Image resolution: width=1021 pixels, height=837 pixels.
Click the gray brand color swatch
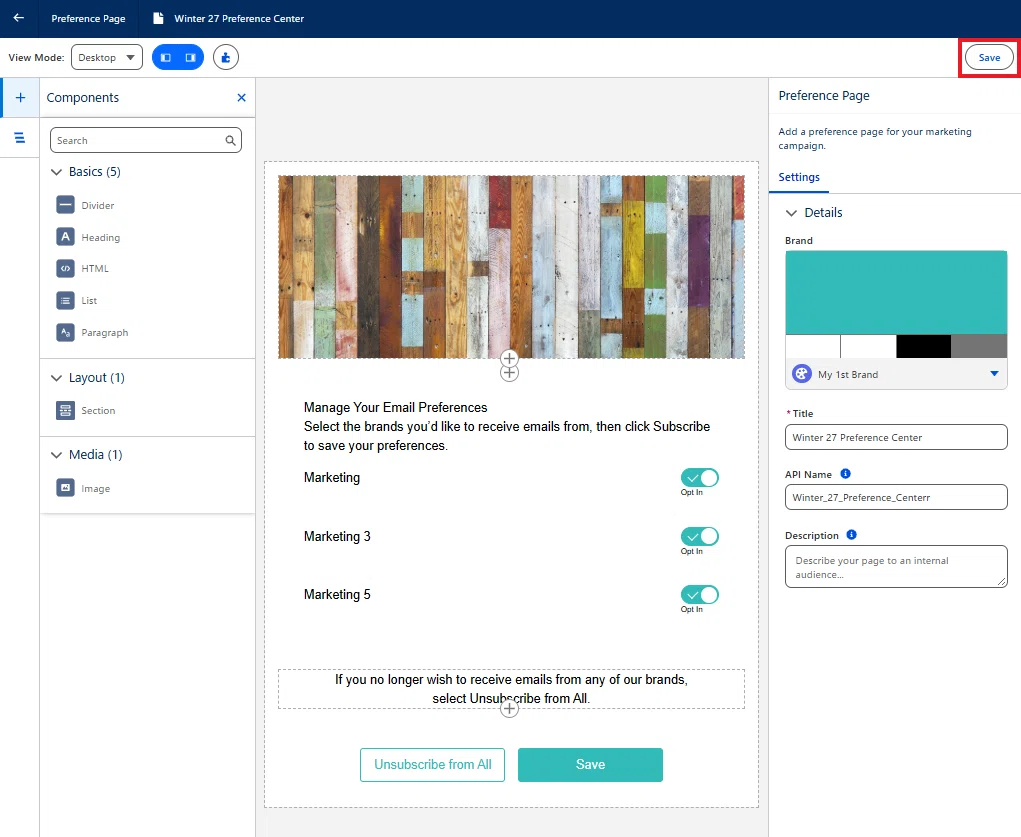point(979,347)
